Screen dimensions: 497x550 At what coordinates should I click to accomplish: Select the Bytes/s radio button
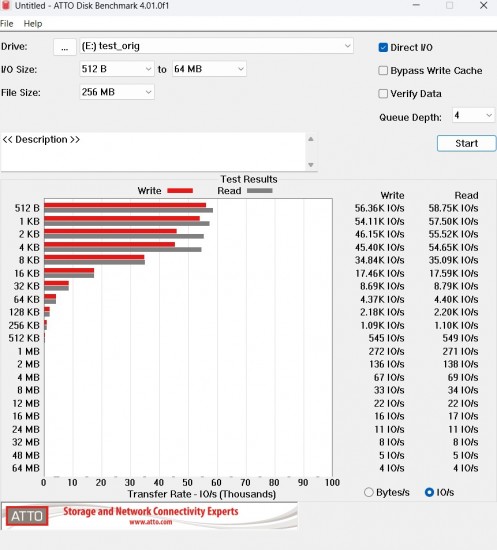tap(369, 492)
